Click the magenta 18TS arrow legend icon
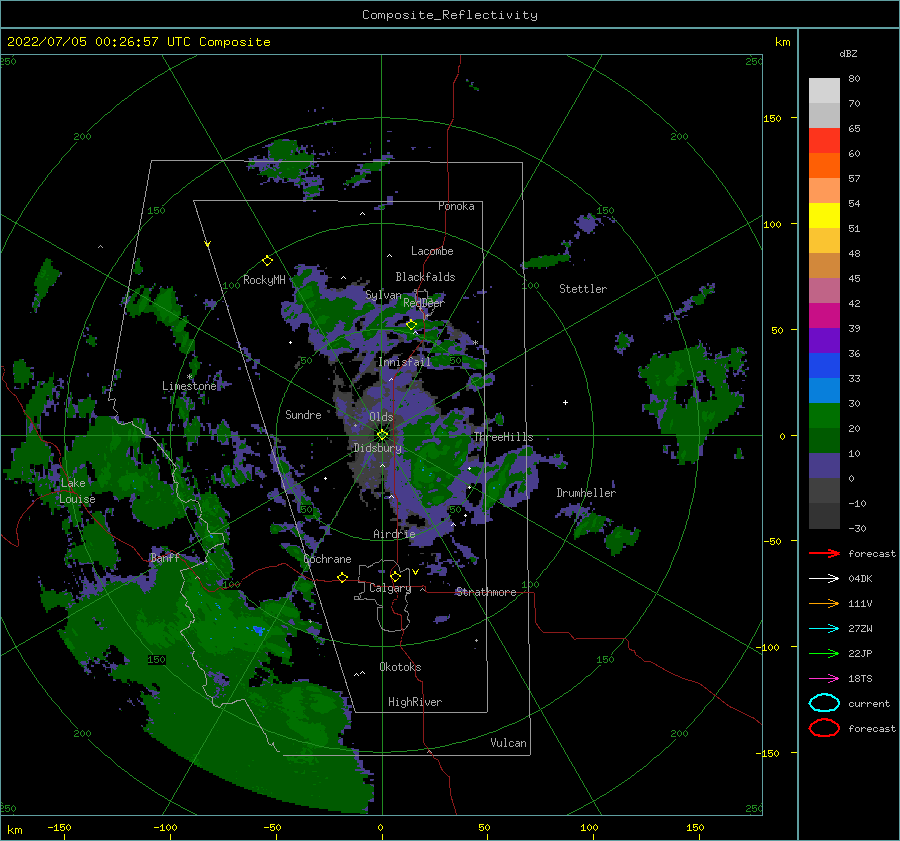This screenshot has height=841, width=900. pos(824,679)
